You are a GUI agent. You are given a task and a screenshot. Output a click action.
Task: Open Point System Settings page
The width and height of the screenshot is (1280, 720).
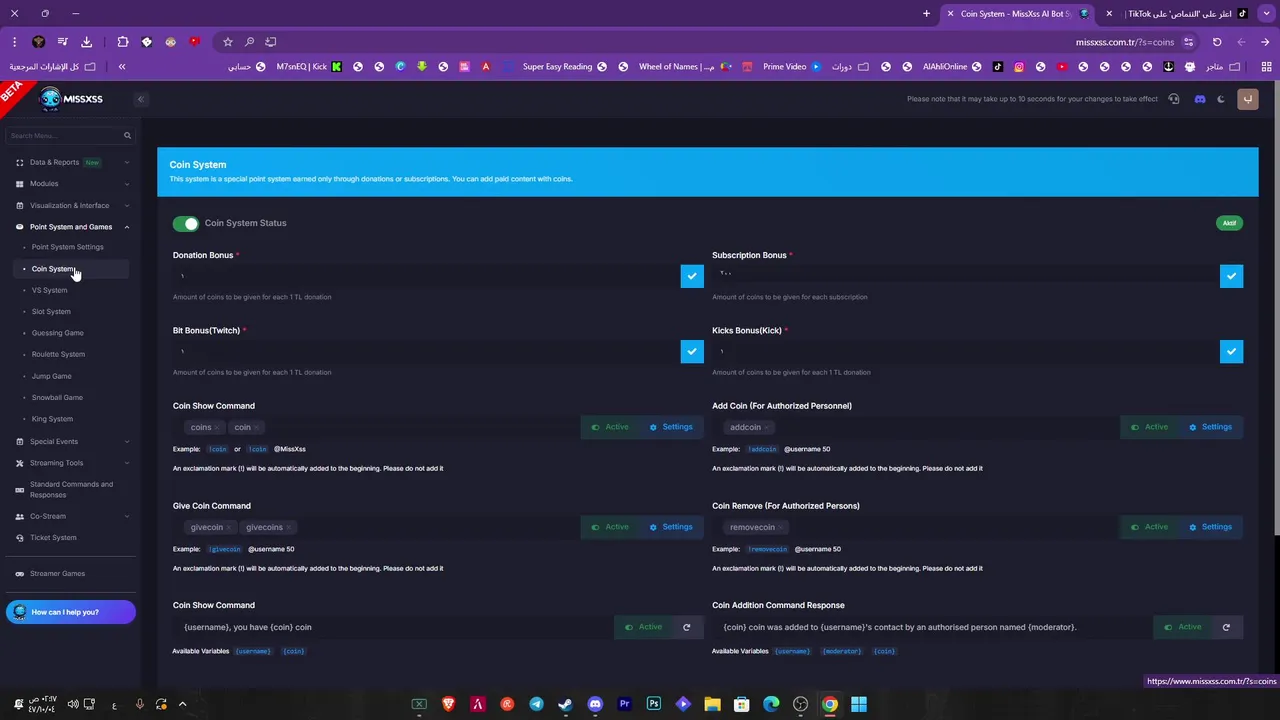click(x=67, y=247)
